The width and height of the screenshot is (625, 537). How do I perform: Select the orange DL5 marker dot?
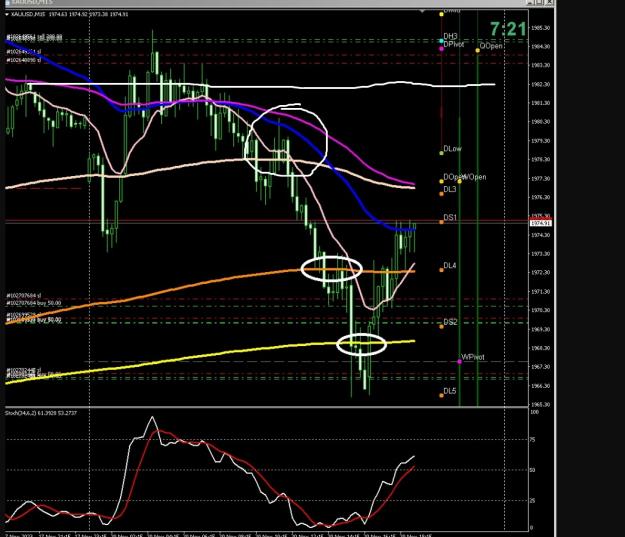(x=441, y=395)
